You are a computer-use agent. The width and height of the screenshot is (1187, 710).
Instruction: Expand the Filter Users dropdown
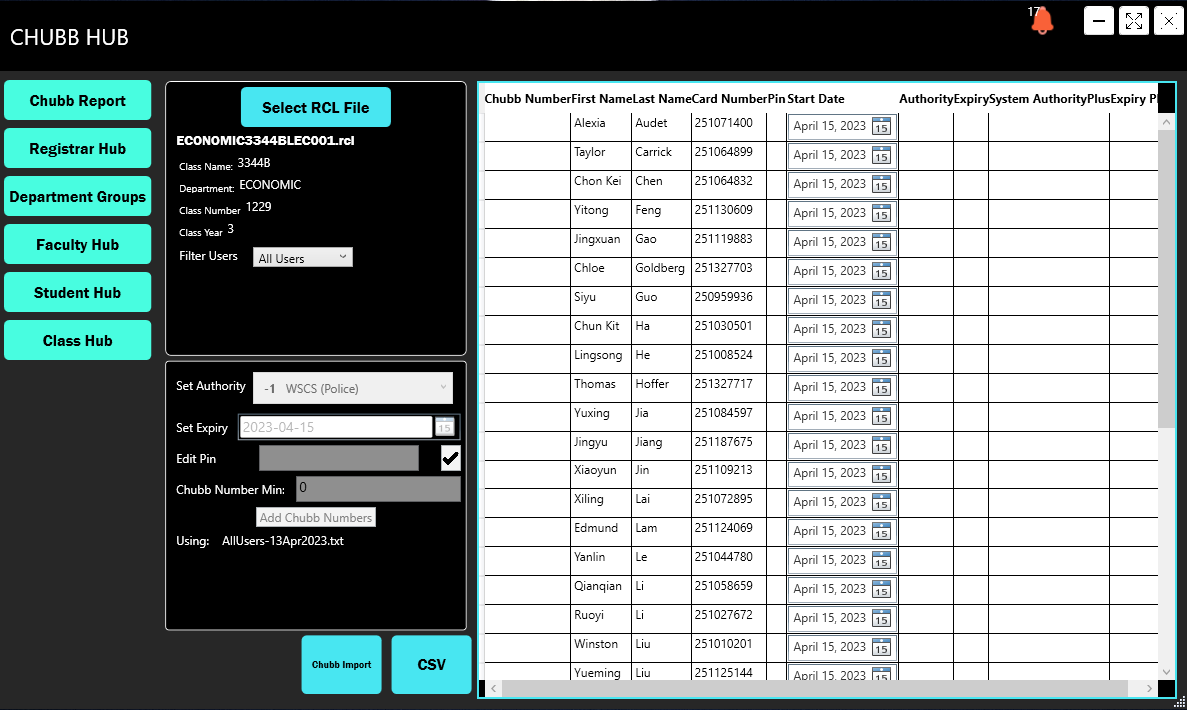coord(302,258)
